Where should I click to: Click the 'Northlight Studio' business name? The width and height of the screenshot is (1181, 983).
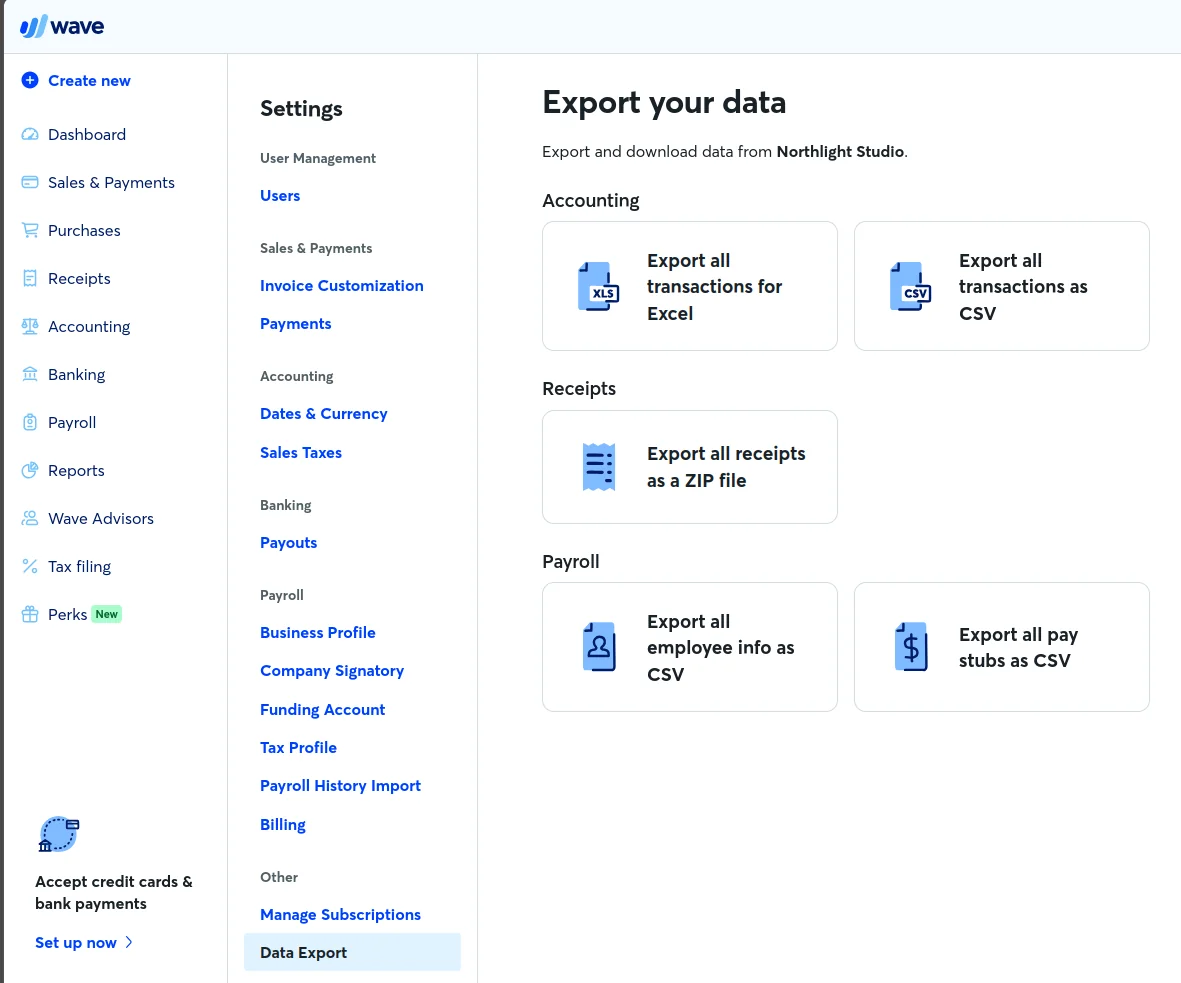point(841,151)
